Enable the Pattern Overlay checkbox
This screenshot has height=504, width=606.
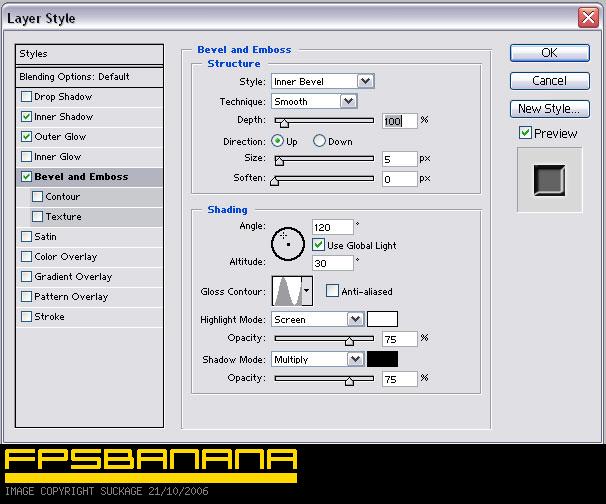click(x=26, y=296)
